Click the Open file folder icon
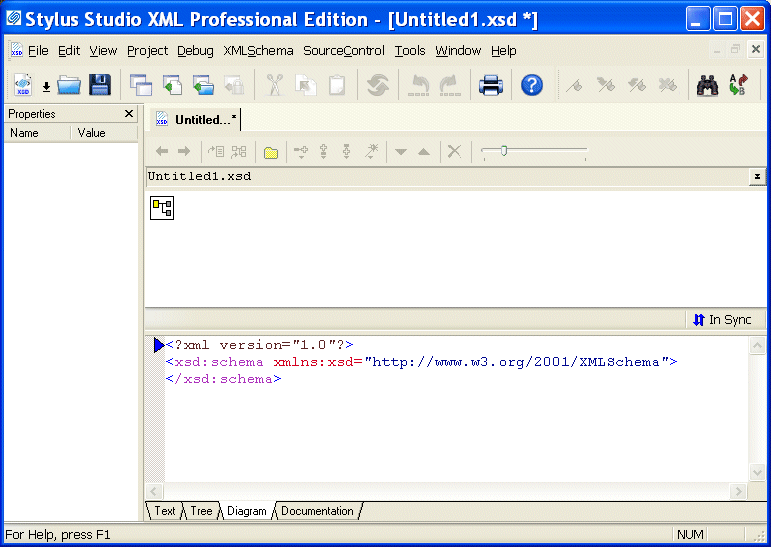 click(69, 86)
